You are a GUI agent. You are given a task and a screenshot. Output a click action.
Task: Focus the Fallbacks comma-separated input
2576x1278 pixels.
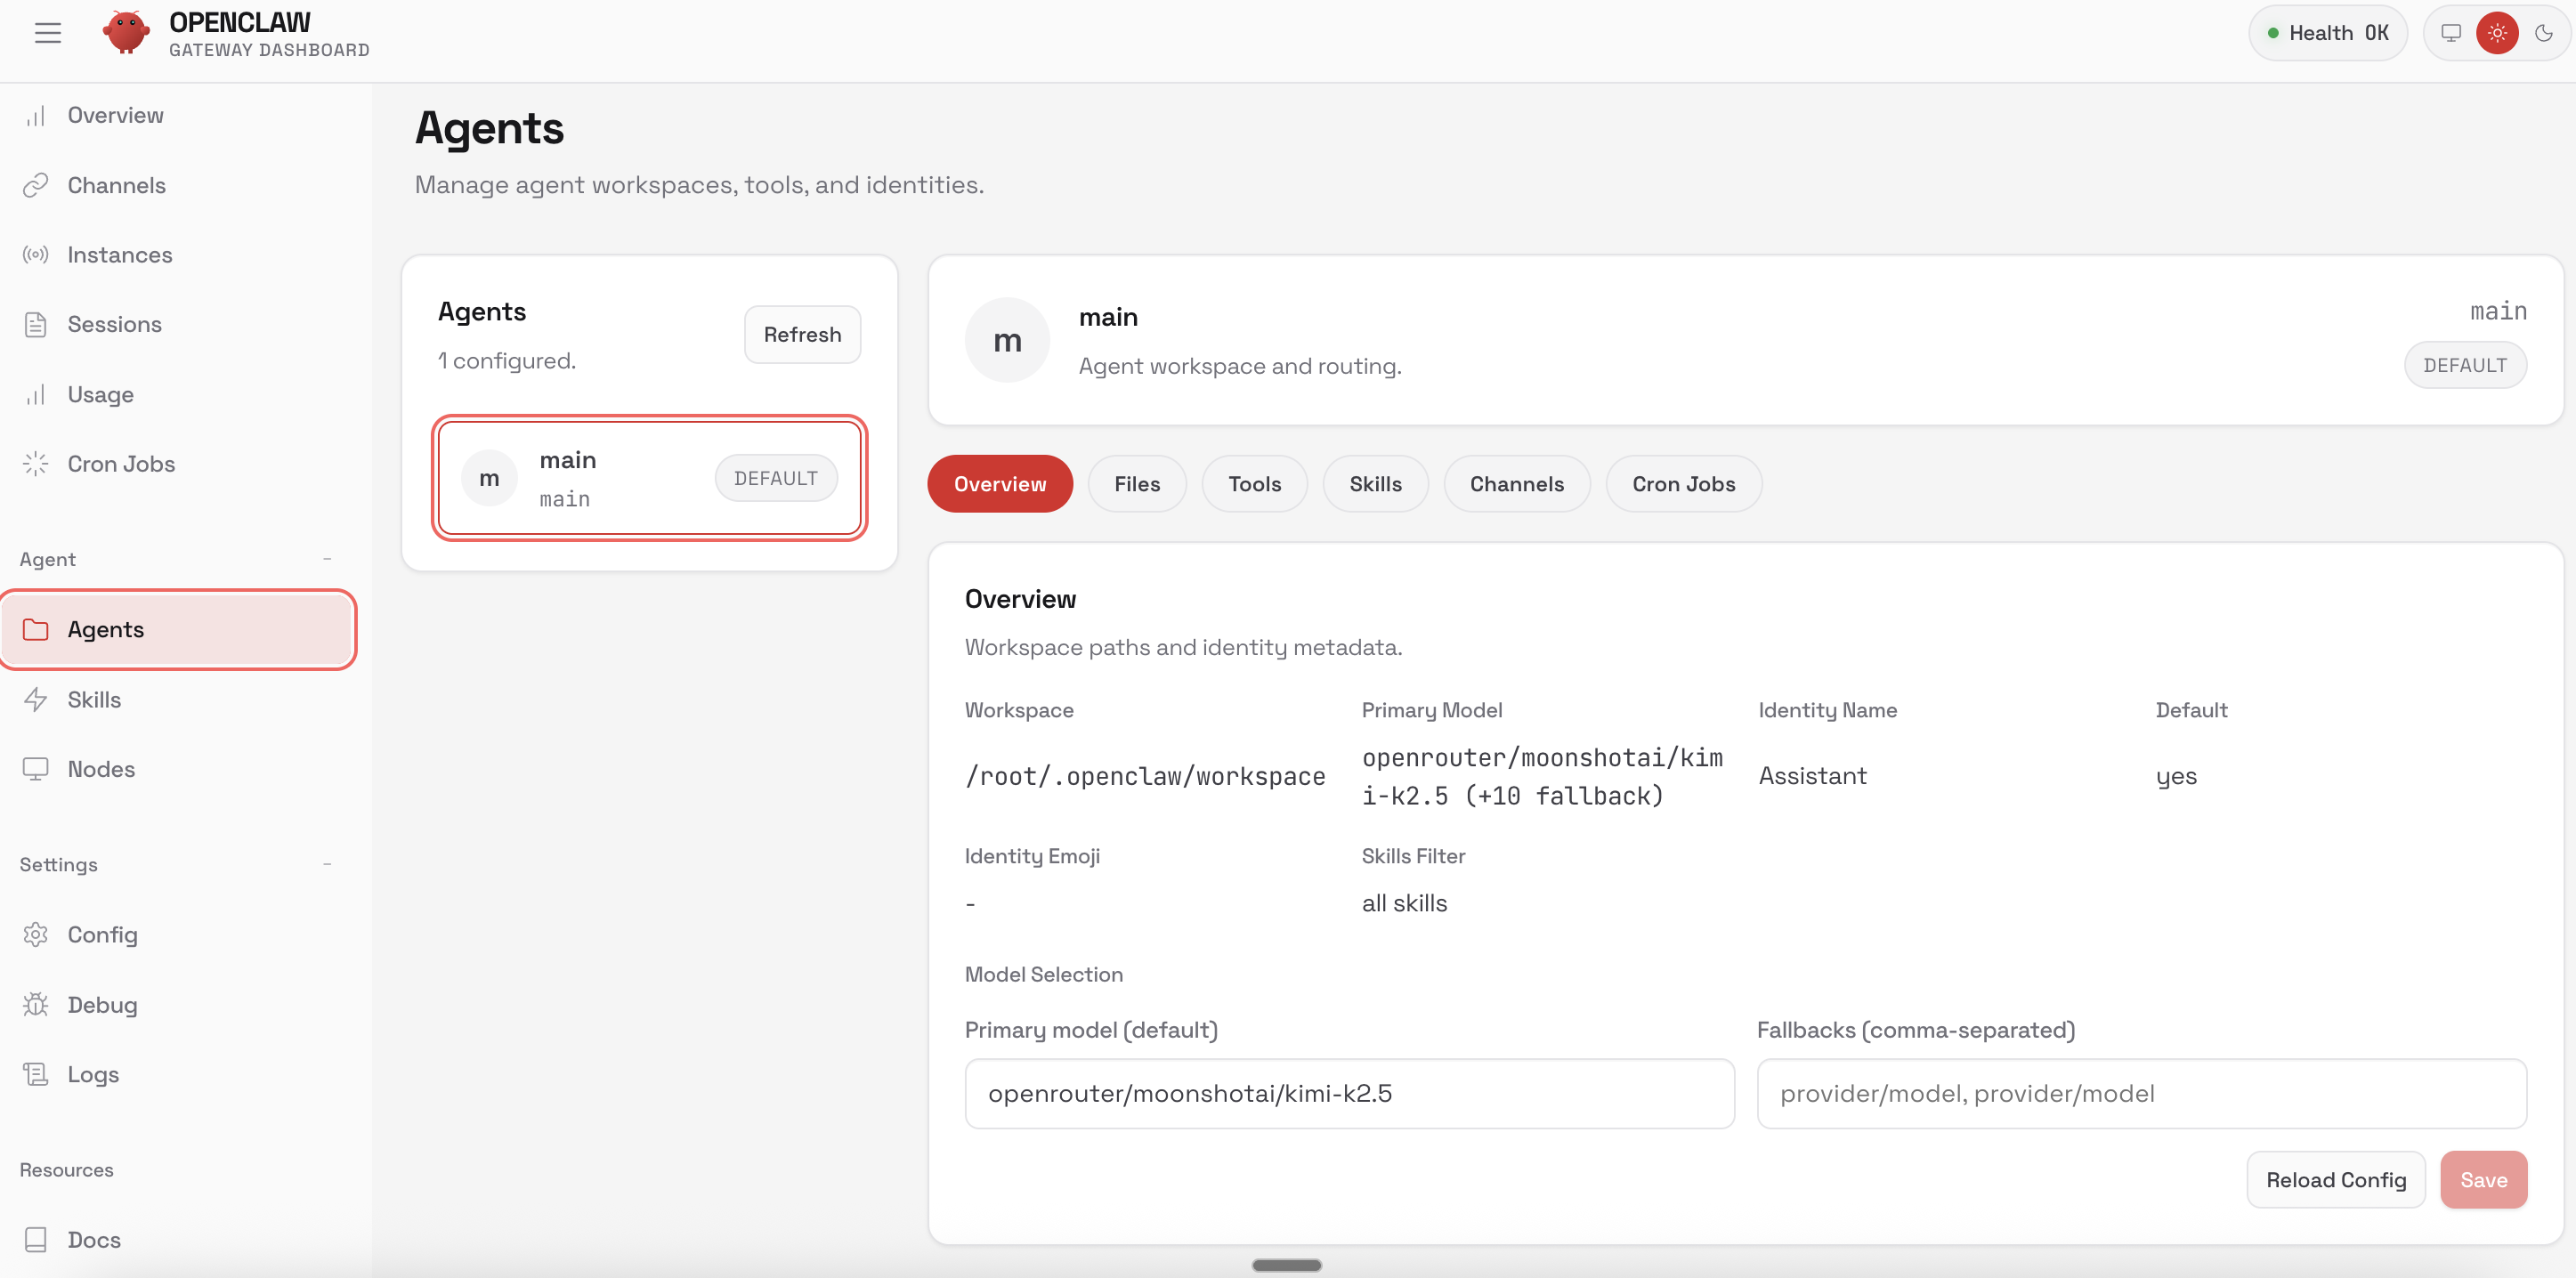point(2141,1093)
